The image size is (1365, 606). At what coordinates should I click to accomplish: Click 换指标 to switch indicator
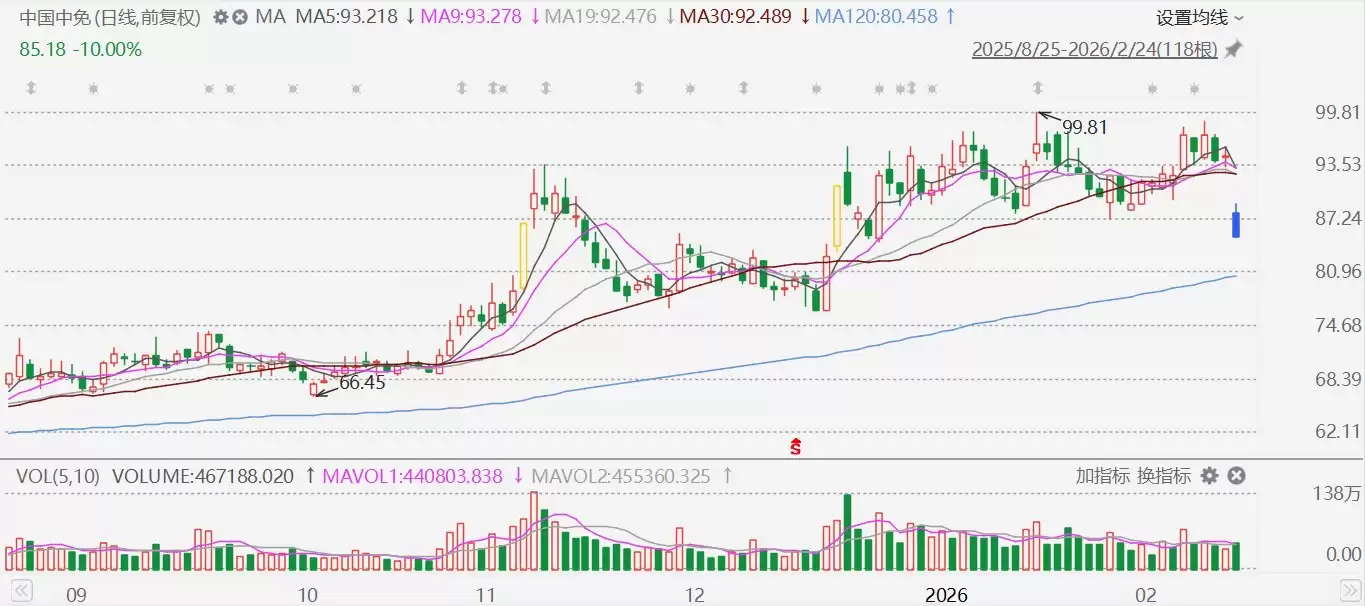tap(1164, 476)
